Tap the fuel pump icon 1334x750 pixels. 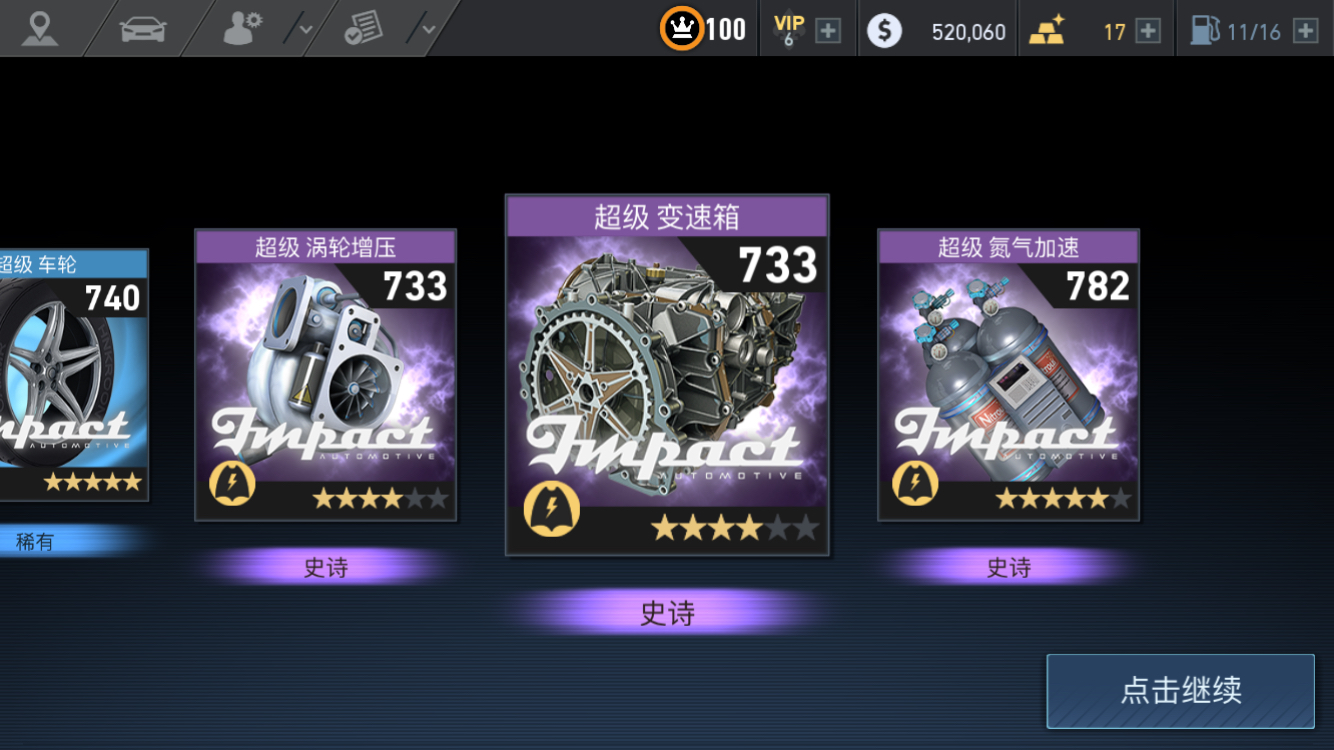pyautogui.click(x=1205, y=31)
